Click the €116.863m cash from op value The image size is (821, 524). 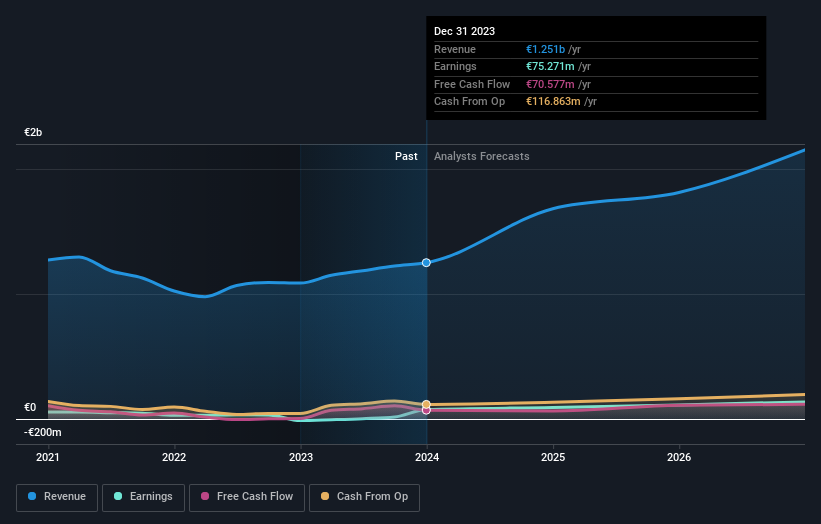553,102
